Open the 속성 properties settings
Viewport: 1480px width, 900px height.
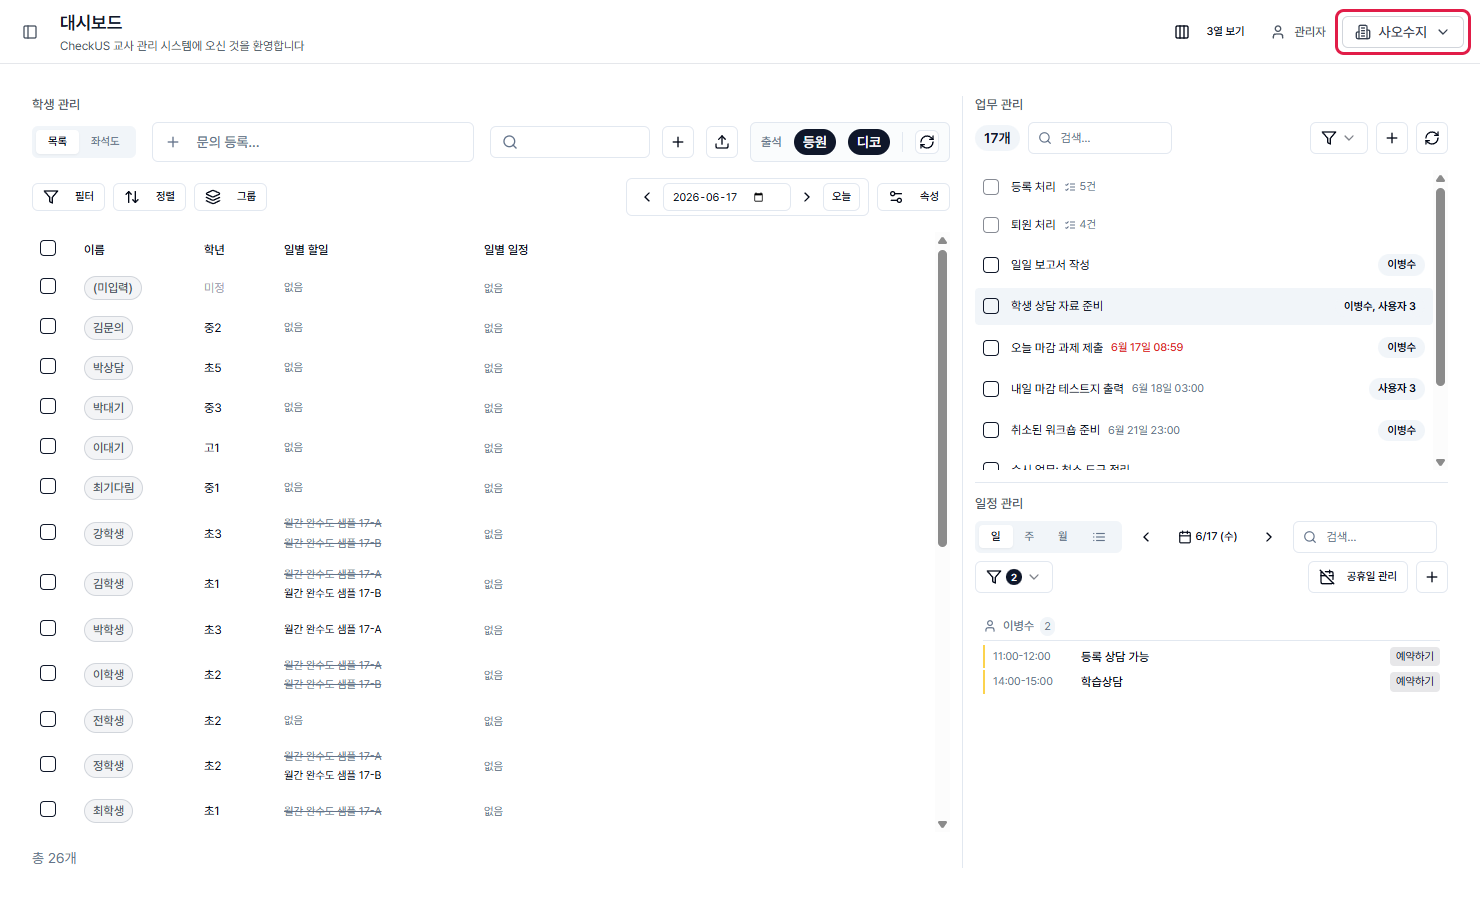(914, 197)
